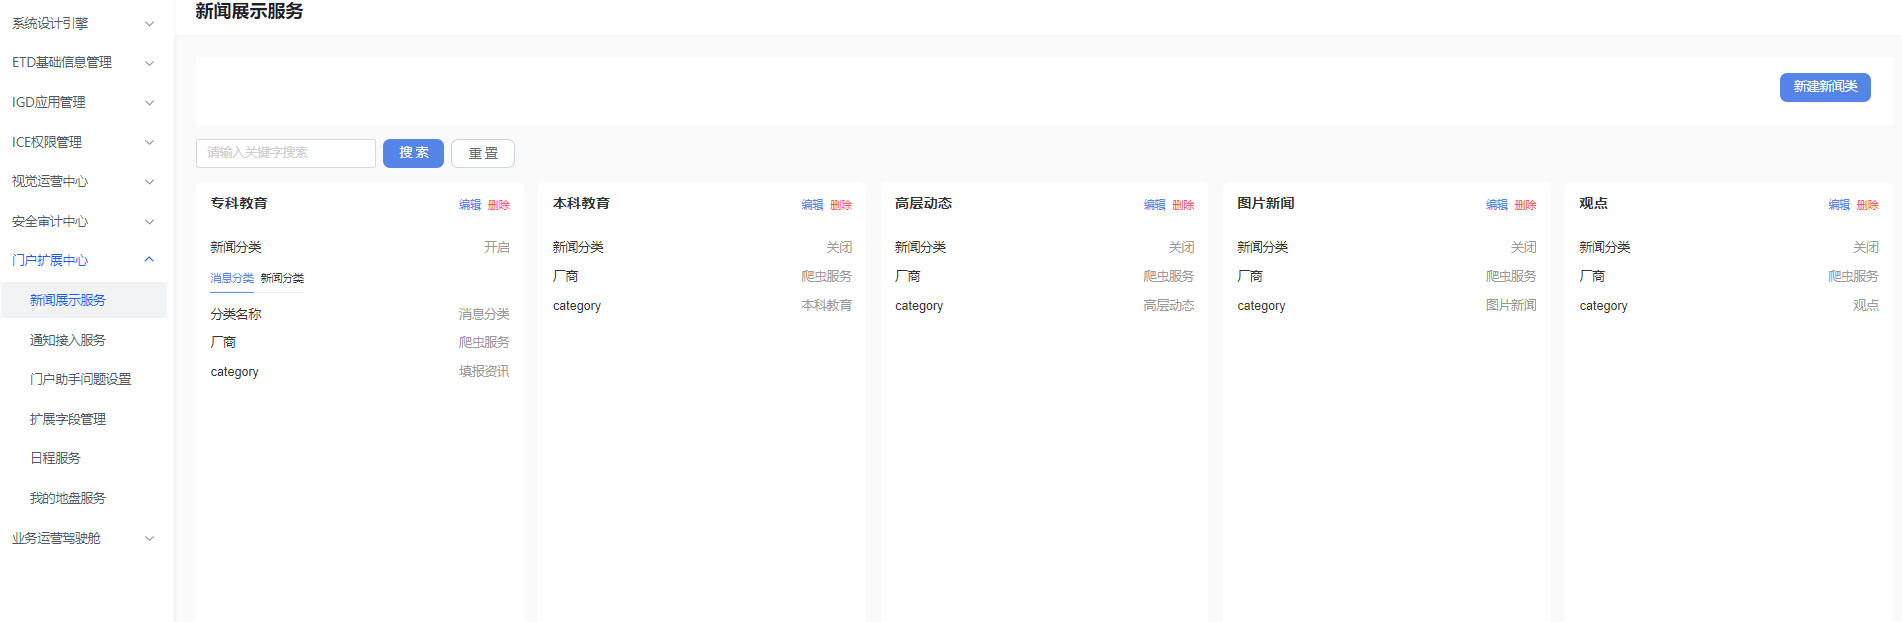The image size is (1902, 622).
Task: Delete the 图片新闻 card
Action: 1525,205
